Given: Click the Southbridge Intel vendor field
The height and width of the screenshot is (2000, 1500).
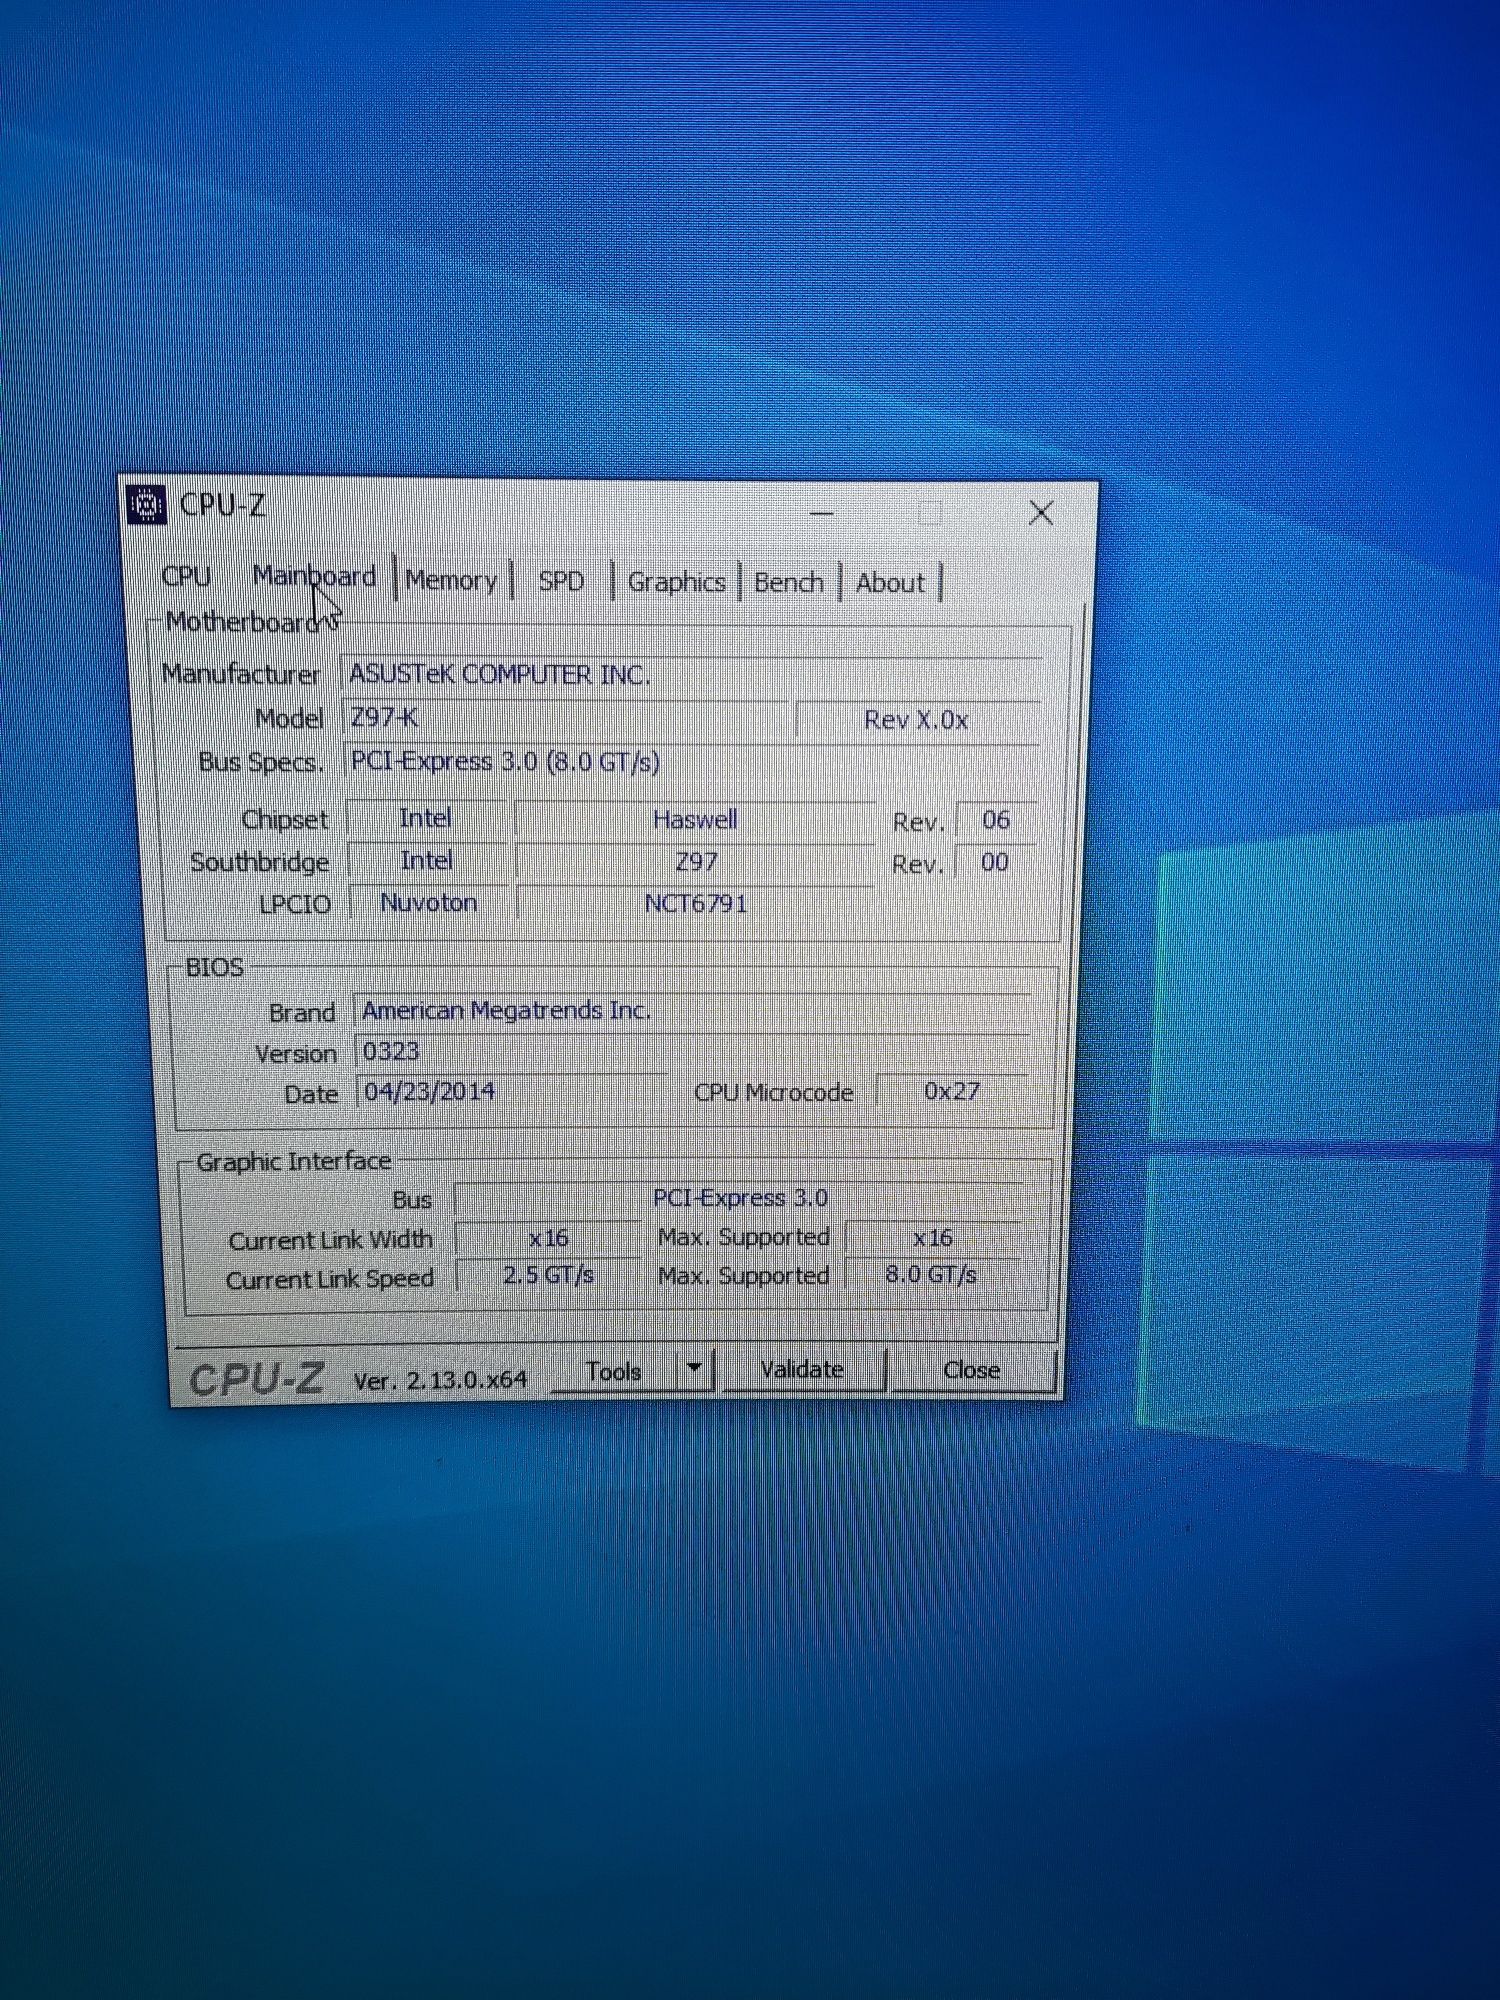Looking at the screenshot, I should (x=427, y=860).
